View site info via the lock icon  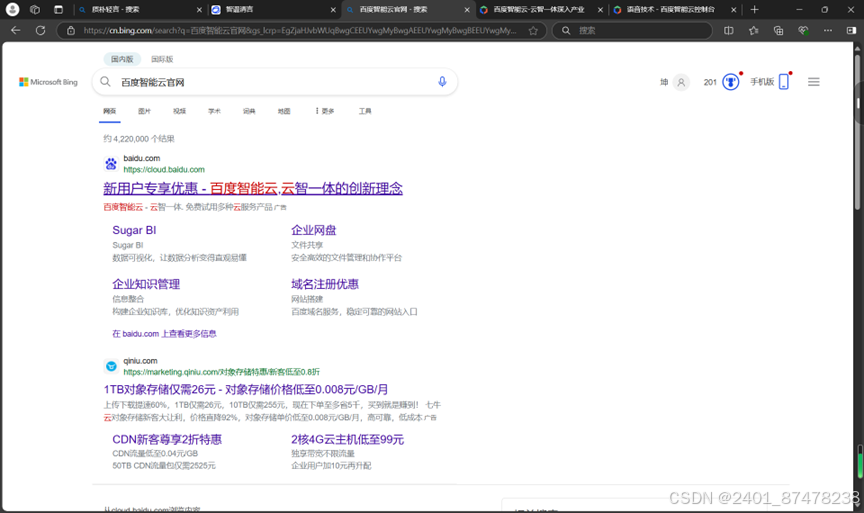click(x=71, y=31)
